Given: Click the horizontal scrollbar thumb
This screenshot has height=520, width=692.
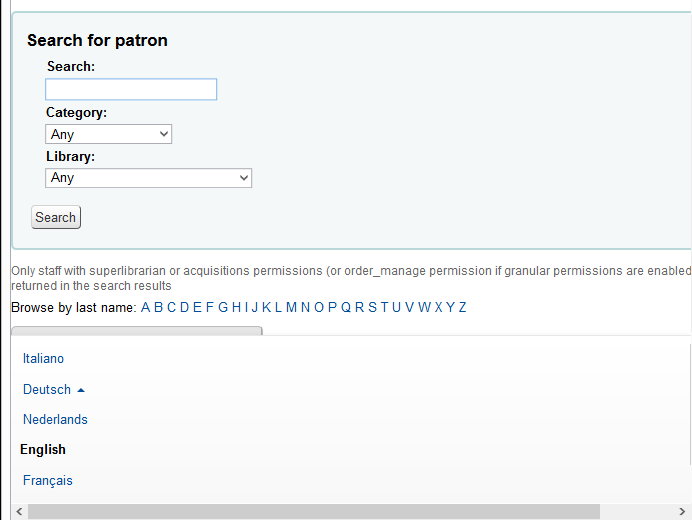Looking at the screenshot, I should coord(313,511).
